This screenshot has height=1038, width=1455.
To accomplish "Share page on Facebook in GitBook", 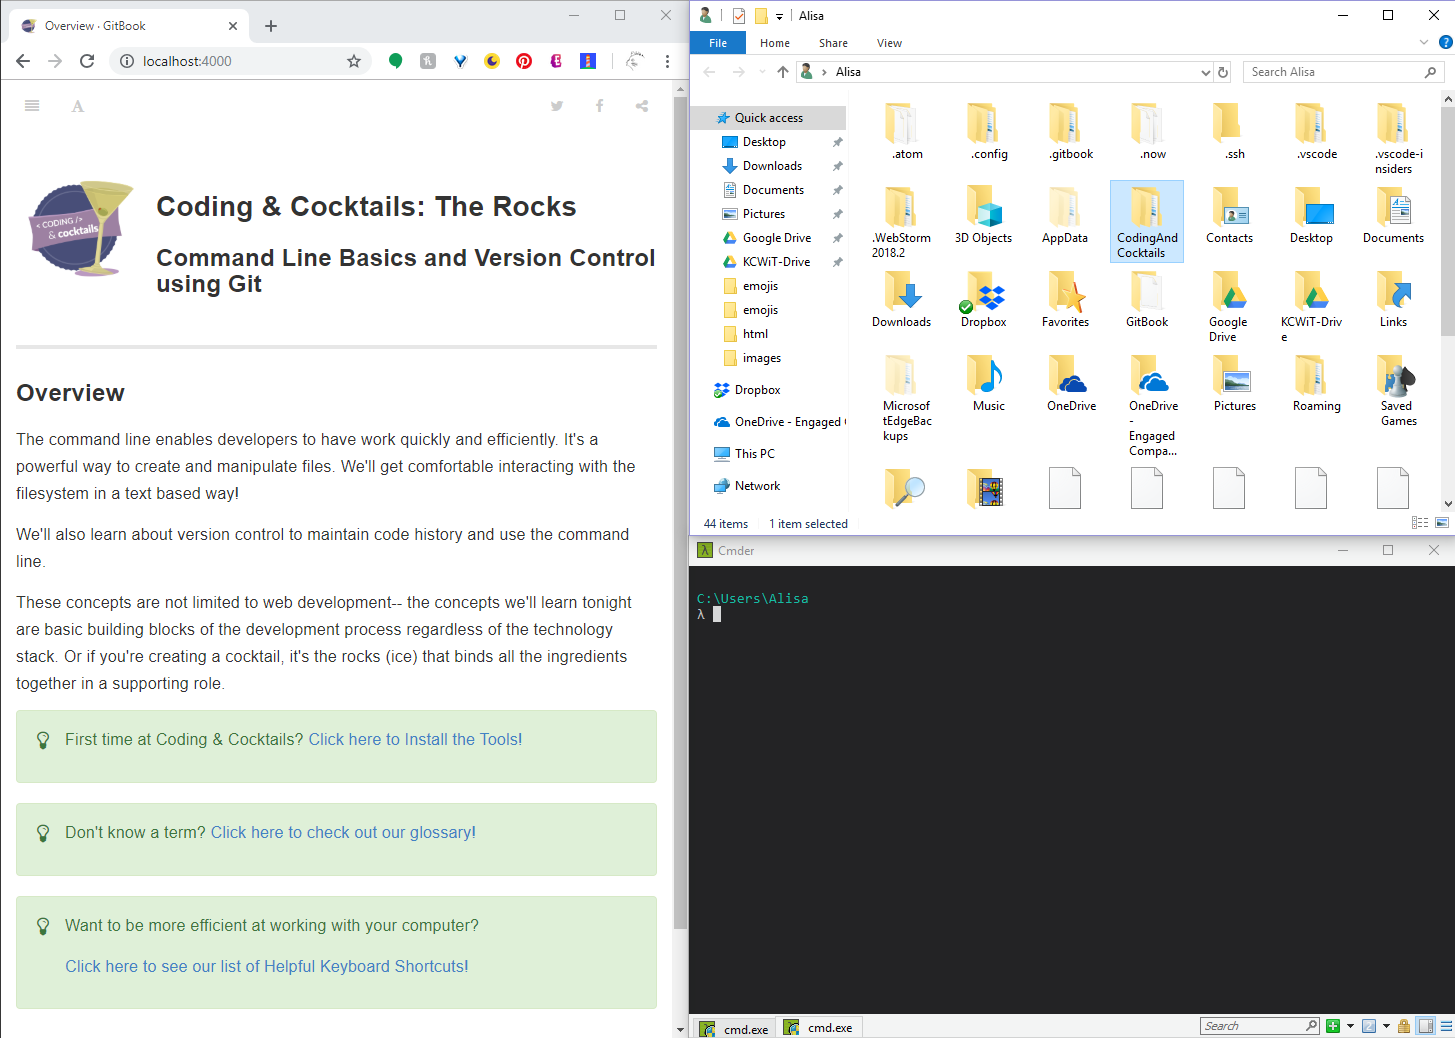I will (x=600, y=106).
